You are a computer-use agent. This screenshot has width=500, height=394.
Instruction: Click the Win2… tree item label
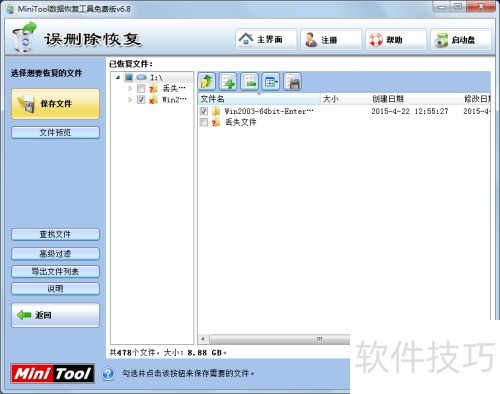tap(174, 99)
